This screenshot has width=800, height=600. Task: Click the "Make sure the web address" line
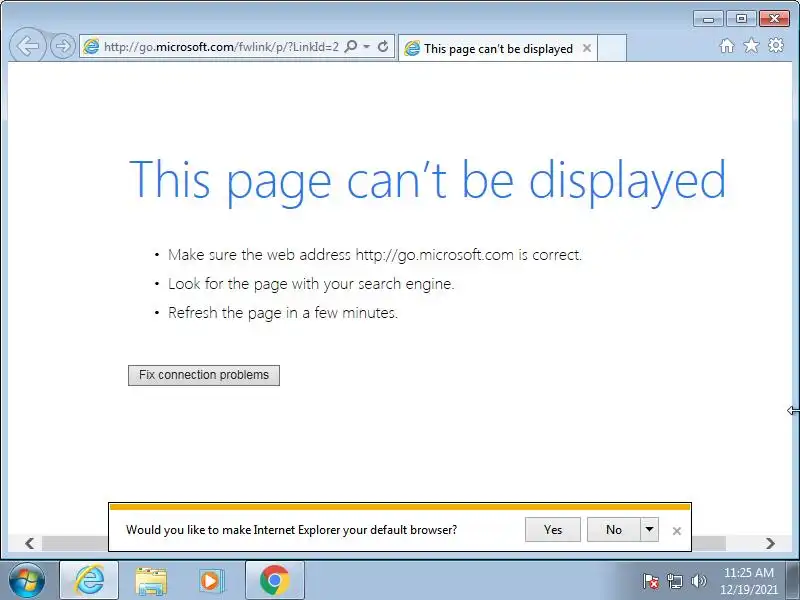(x=375, y=255)
